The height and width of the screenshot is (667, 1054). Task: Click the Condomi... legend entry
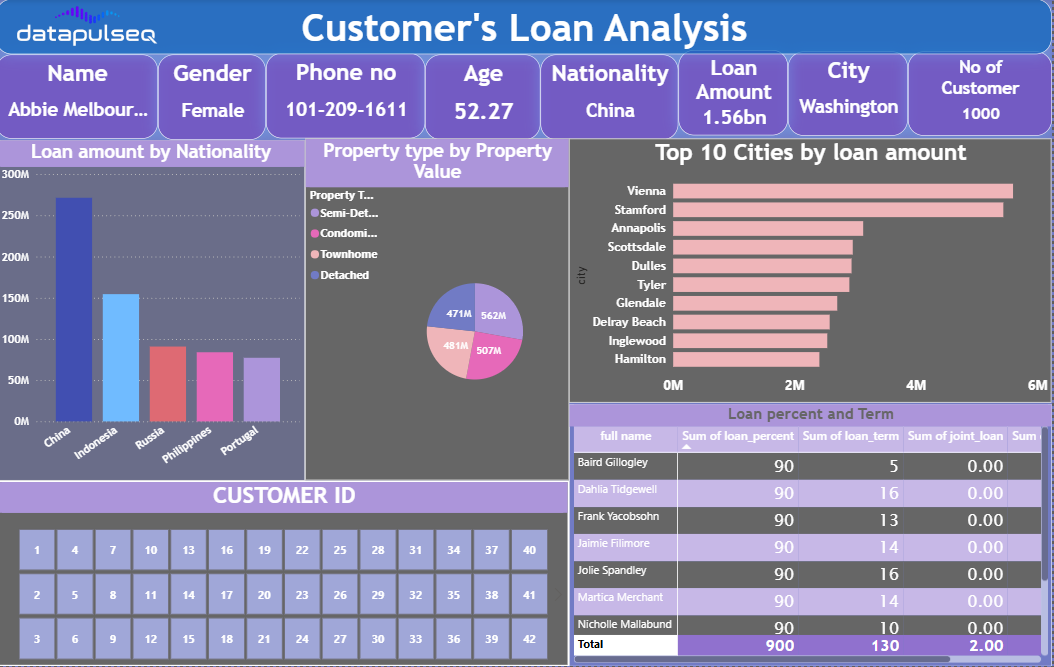click(344, 233)
